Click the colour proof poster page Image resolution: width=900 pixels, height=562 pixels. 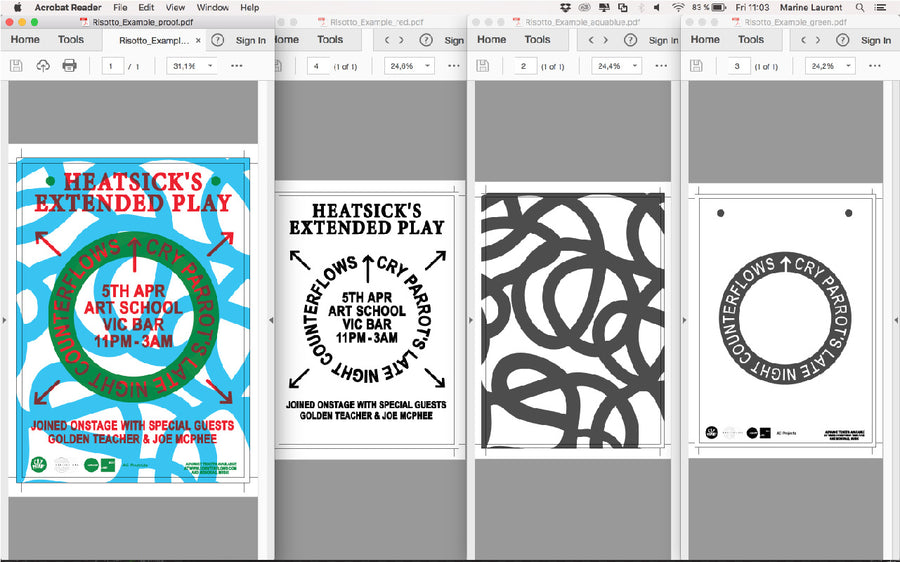pos(133,320)
